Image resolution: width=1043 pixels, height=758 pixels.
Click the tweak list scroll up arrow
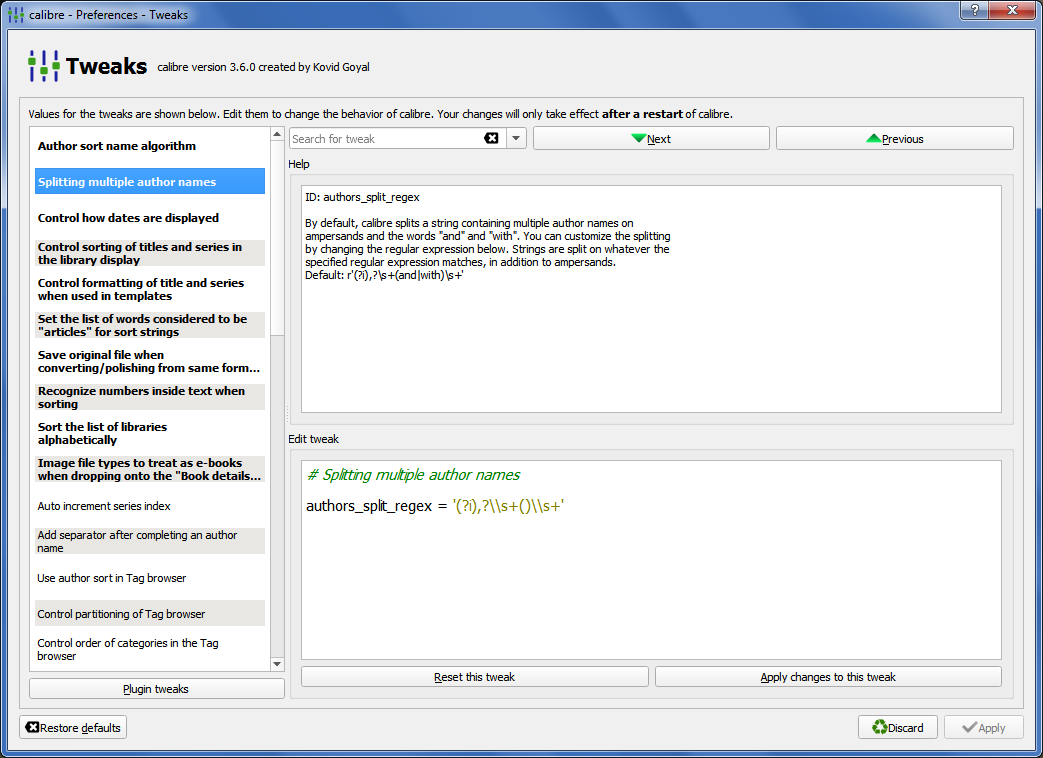[277, 134]
